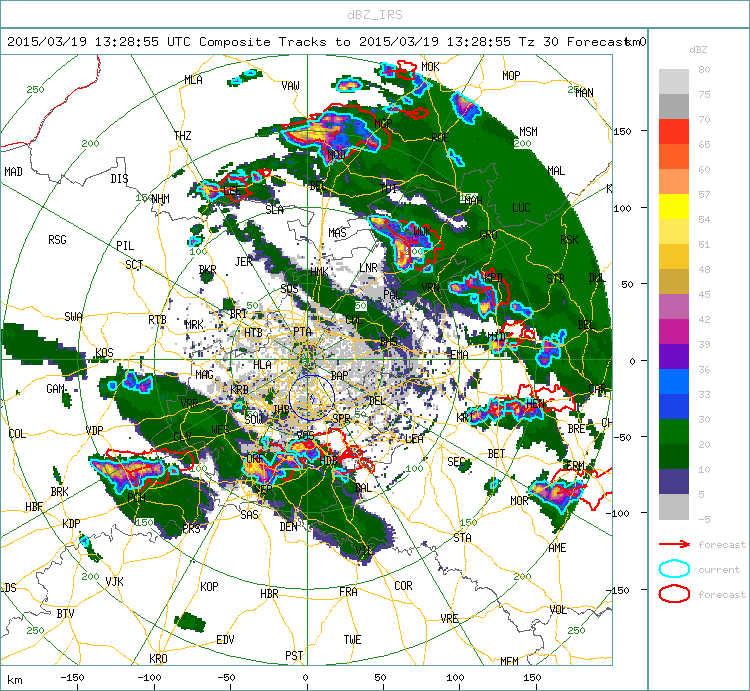Select the green 20–30 dBZ legend color
This screenshot has height=691, width=750.
coord(673,431)
